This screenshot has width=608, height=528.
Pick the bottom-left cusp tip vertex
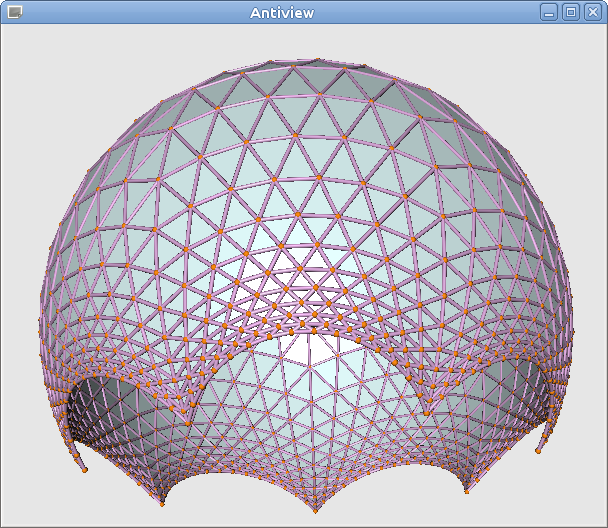(163, 504)
